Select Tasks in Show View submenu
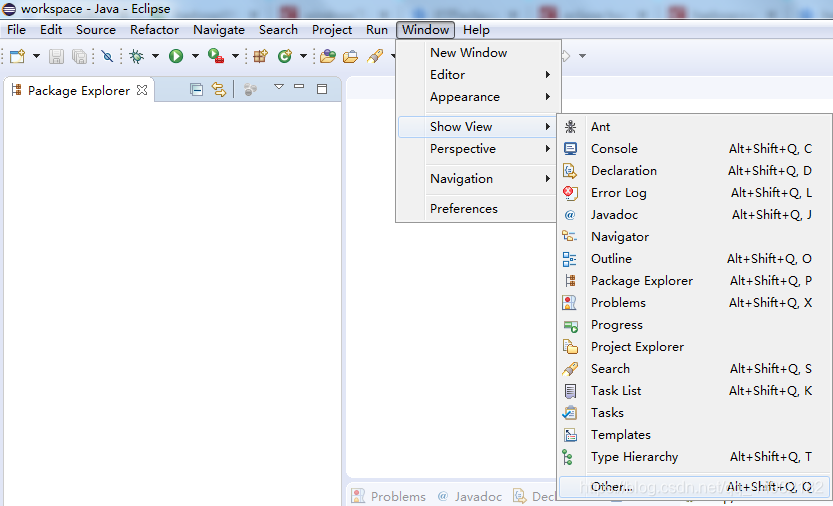This screenshot has height=506, width=833. click(694, 413)
